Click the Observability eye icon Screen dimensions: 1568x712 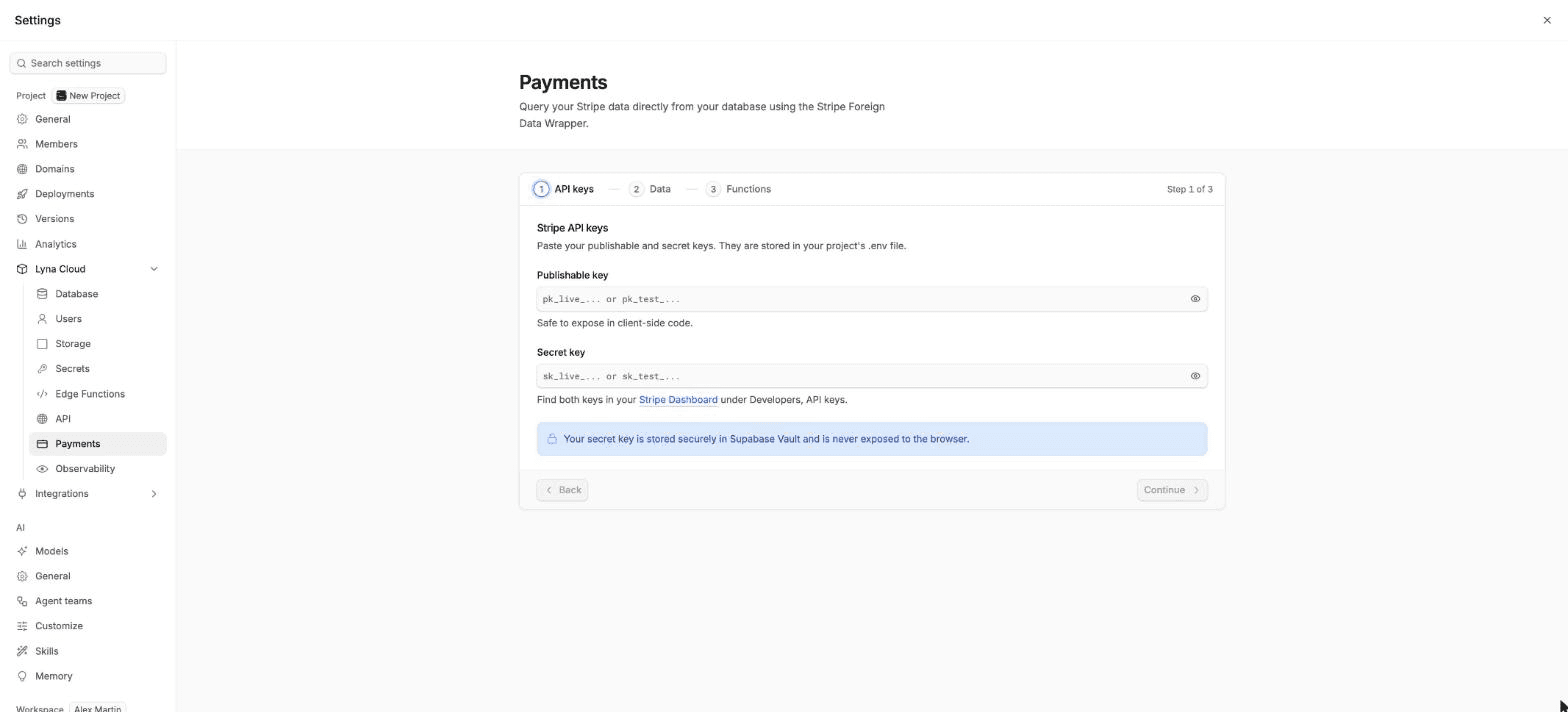pos(42,469)
